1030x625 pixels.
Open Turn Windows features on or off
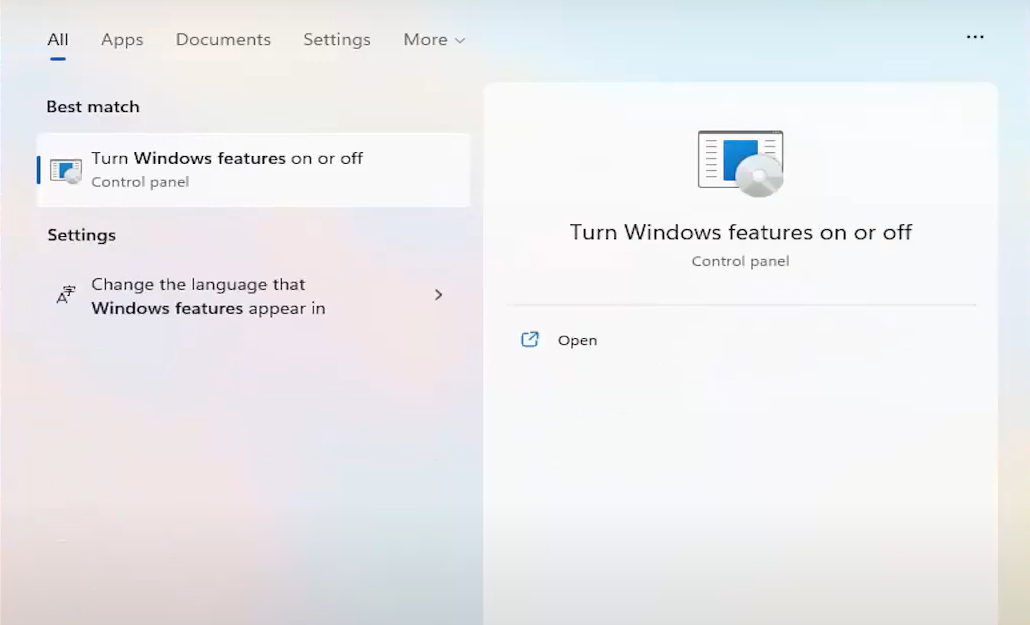577,340
